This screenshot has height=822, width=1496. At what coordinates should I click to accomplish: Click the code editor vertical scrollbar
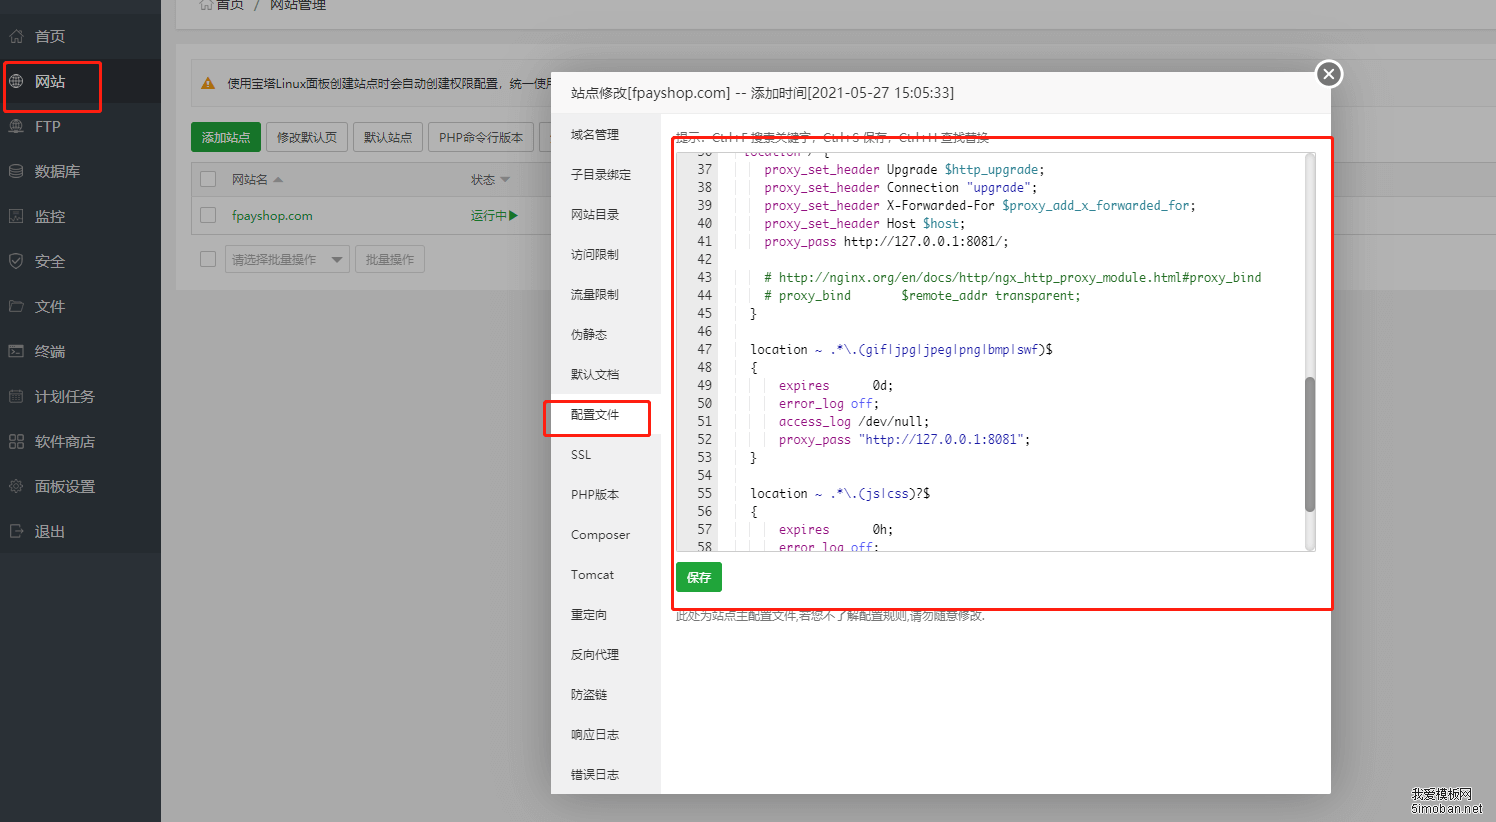coord(1310,444)
